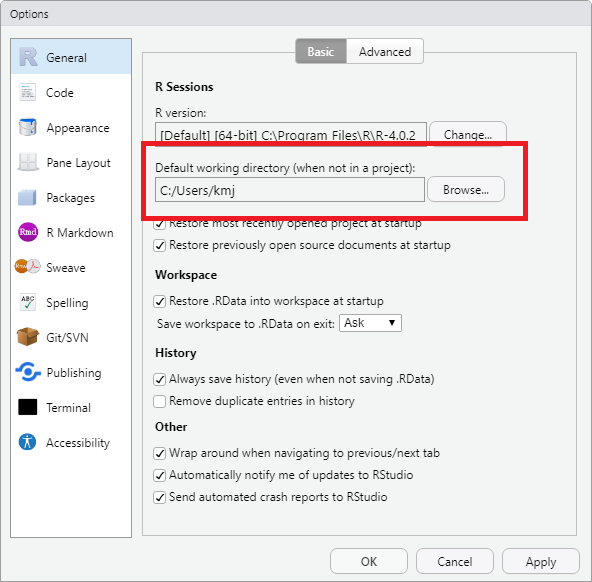
Task: Switch to the Basic tab
Action: click(321, 51)
